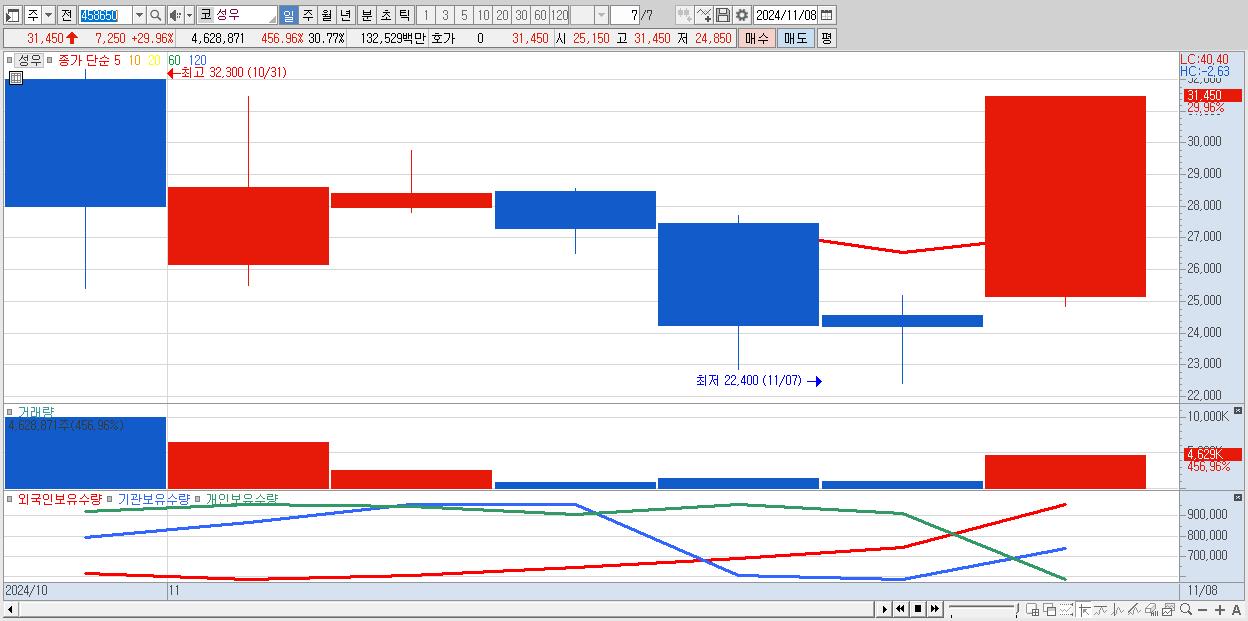Image resolution: width=1248 pixels, height=621 pixels.
Task: Click the 매수 (buy) button
Action: coord(757,38)
